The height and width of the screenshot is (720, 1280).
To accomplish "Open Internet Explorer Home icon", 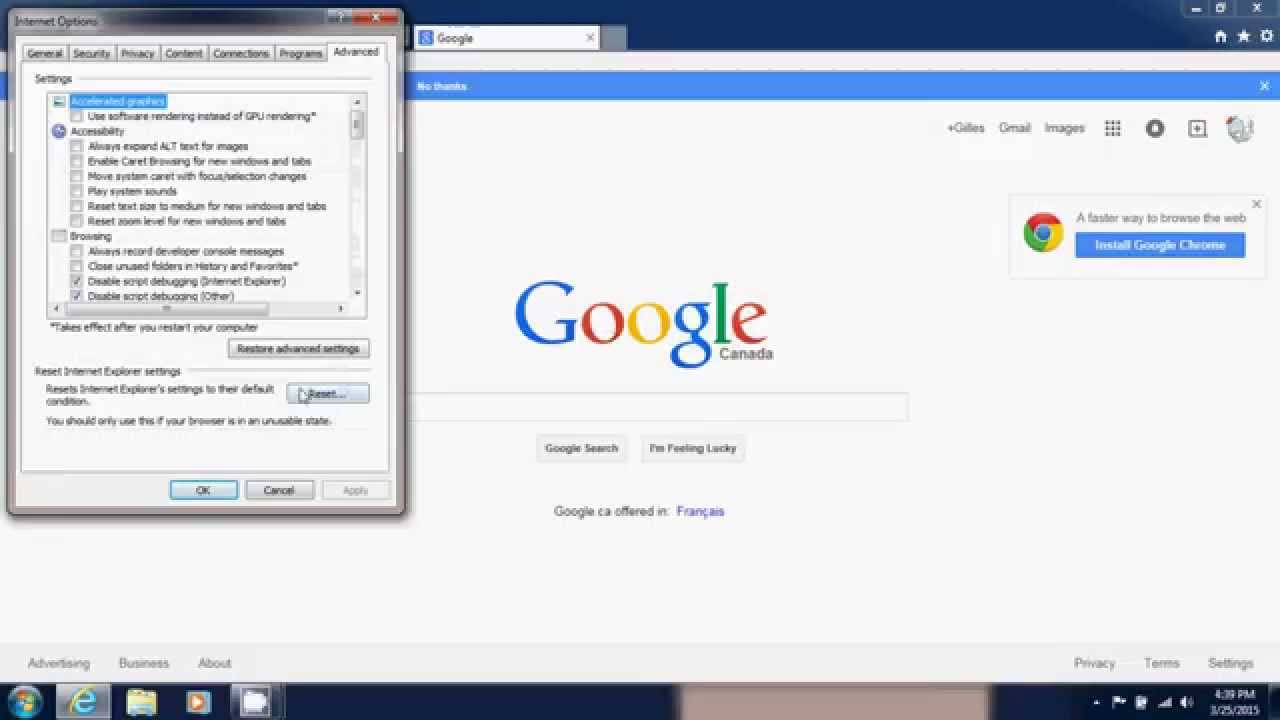I will click(x=1220, y=36).
